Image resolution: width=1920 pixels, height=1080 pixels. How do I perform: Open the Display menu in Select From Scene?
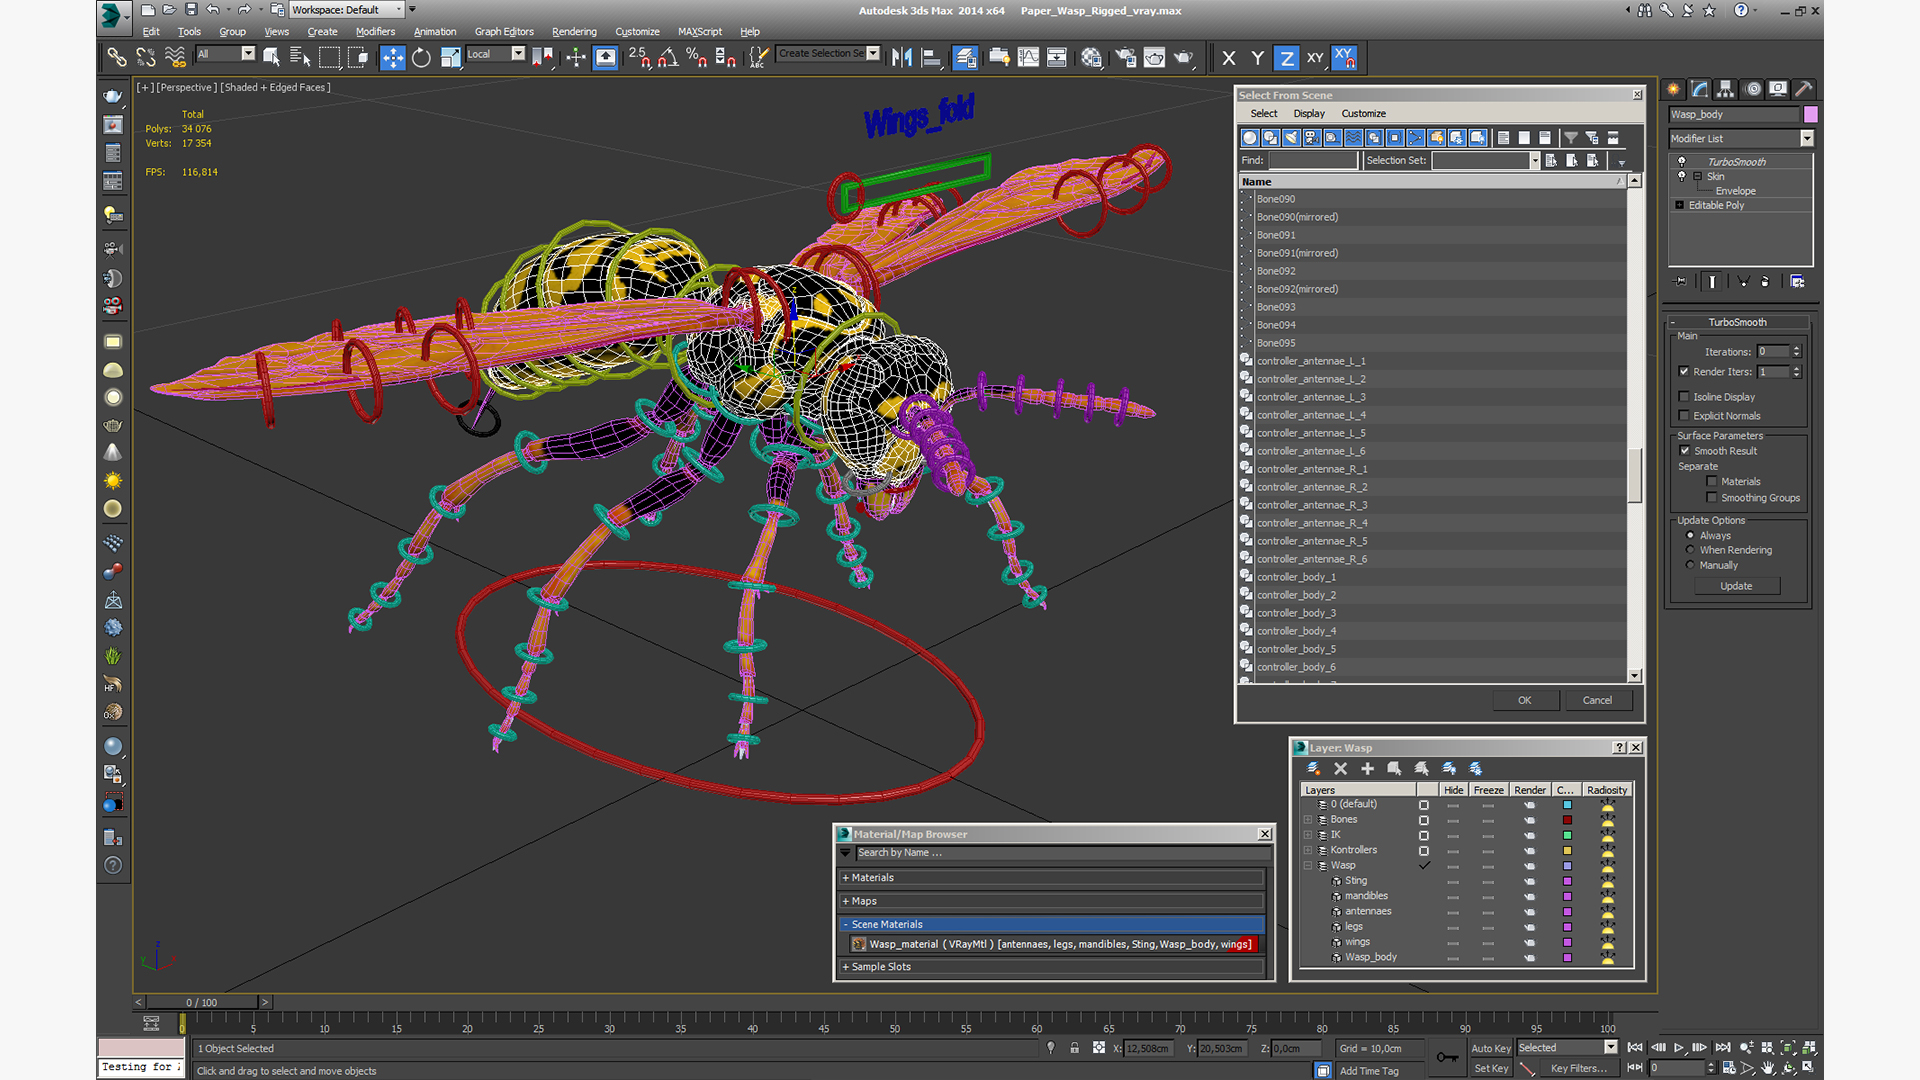(x=1308, y=114)
